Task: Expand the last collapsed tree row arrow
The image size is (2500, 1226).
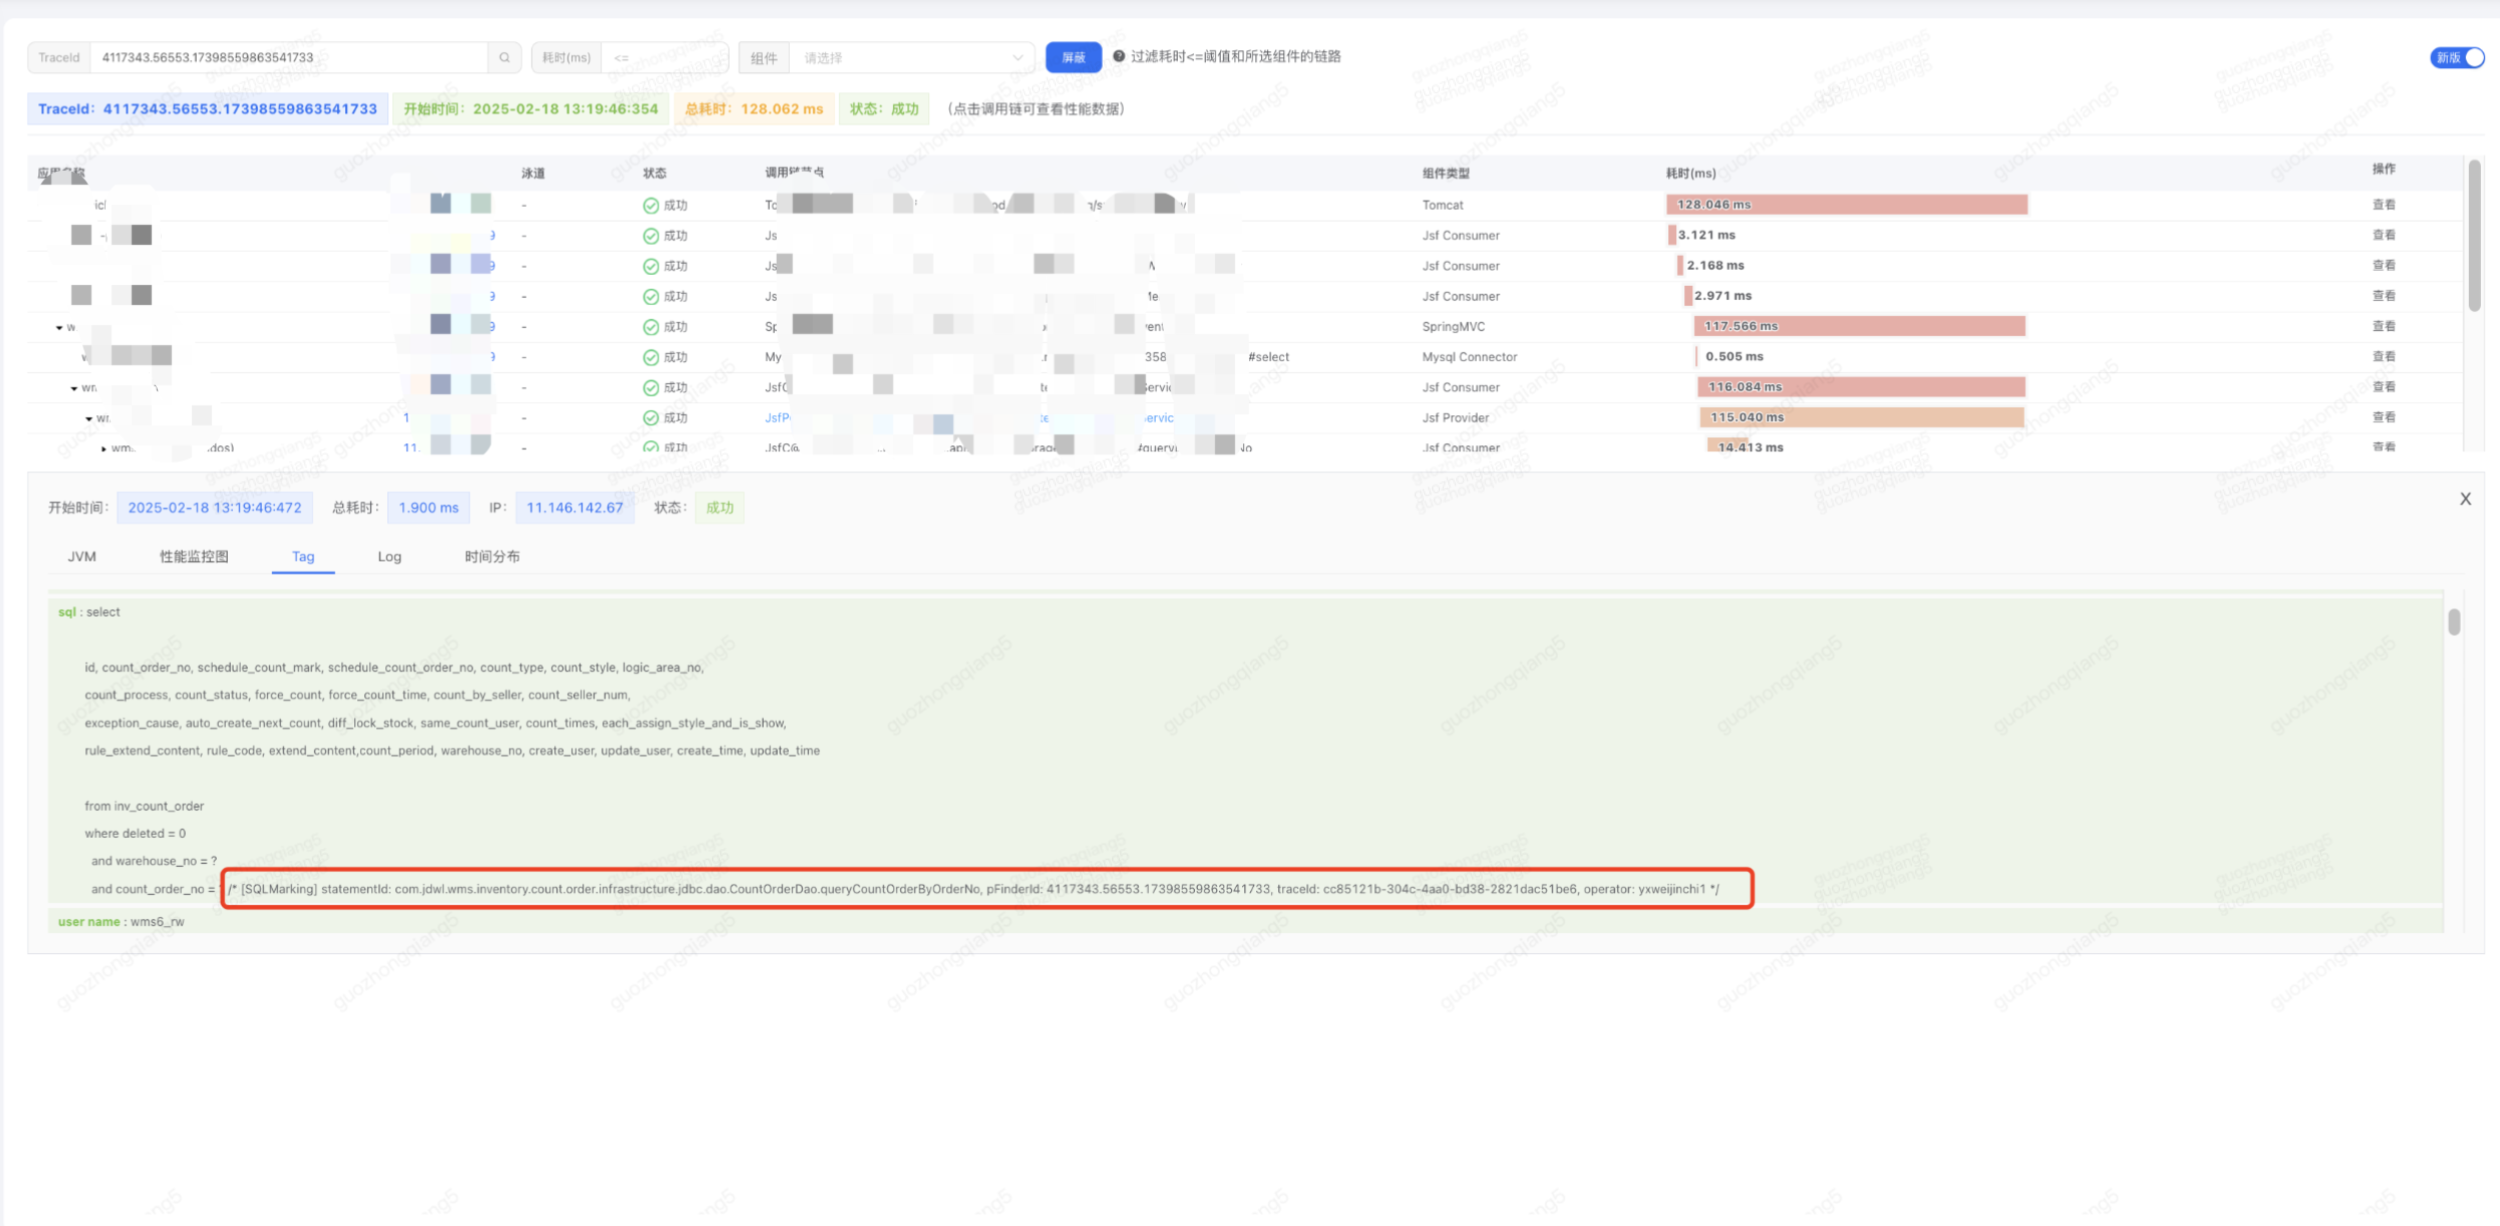Action: pyautogui.click(x=104, y=449)
